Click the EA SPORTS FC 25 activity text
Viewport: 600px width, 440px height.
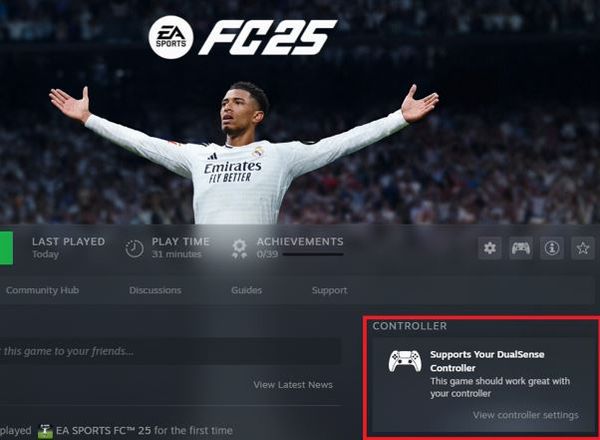pos(144,431)
